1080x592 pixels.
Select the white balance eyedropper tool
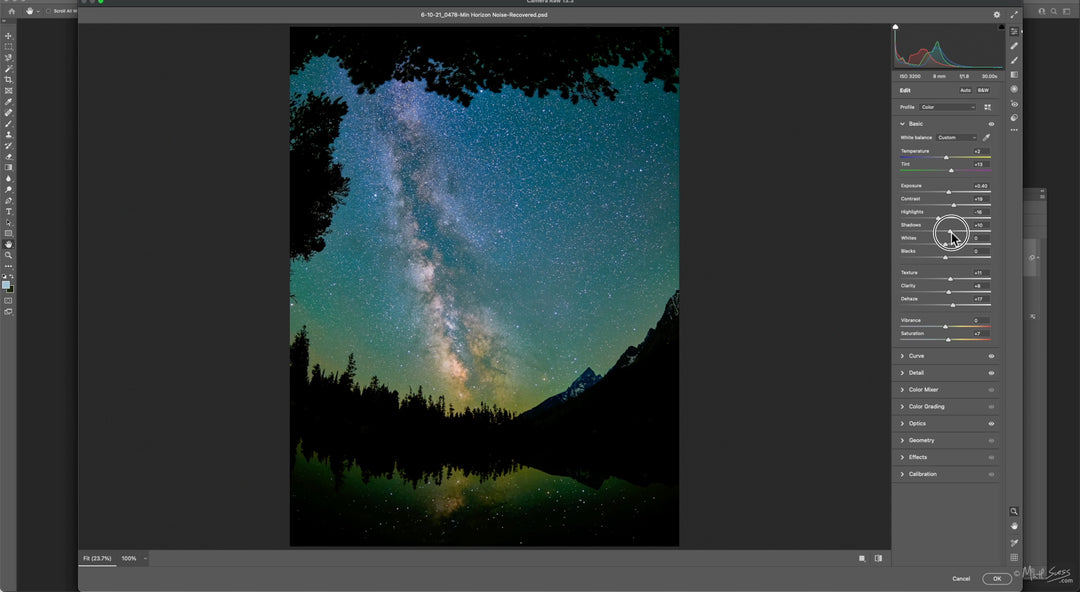pyautogui.click(x=986, y=137)
